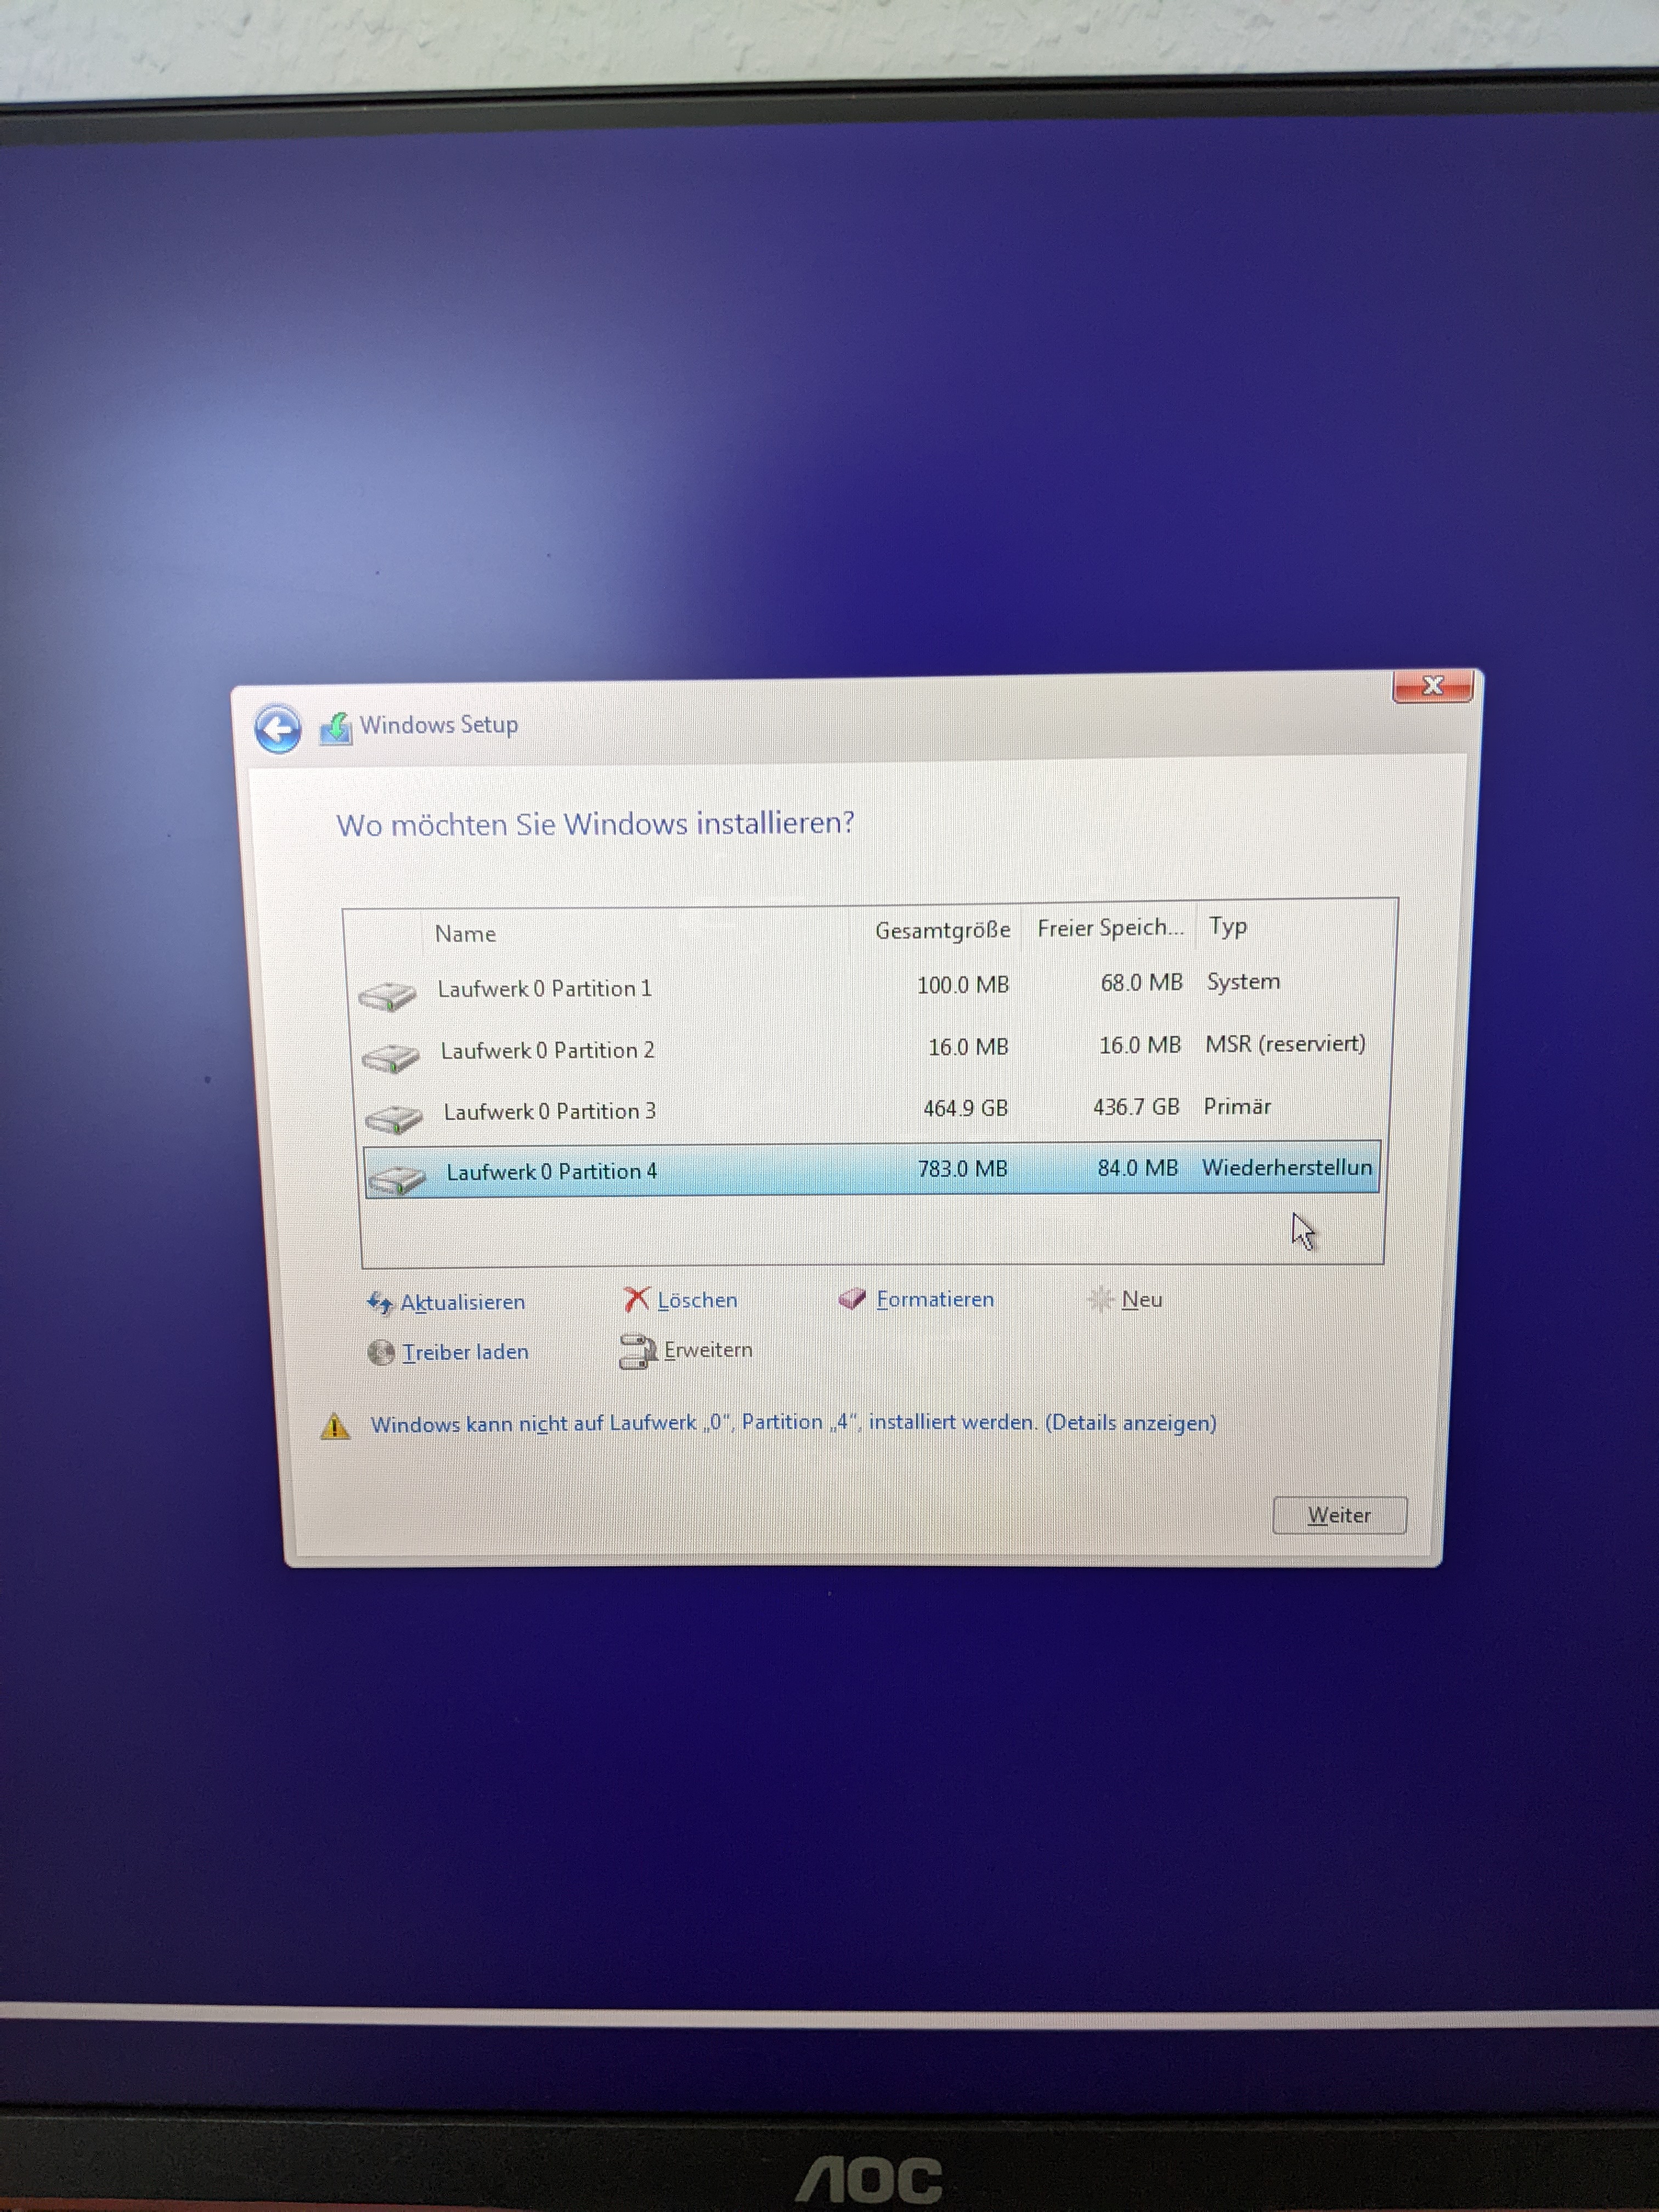Sort by the Gesamtgröße column header
1659x2212 pixels.
pyautogui.click(x=942, y=930)
